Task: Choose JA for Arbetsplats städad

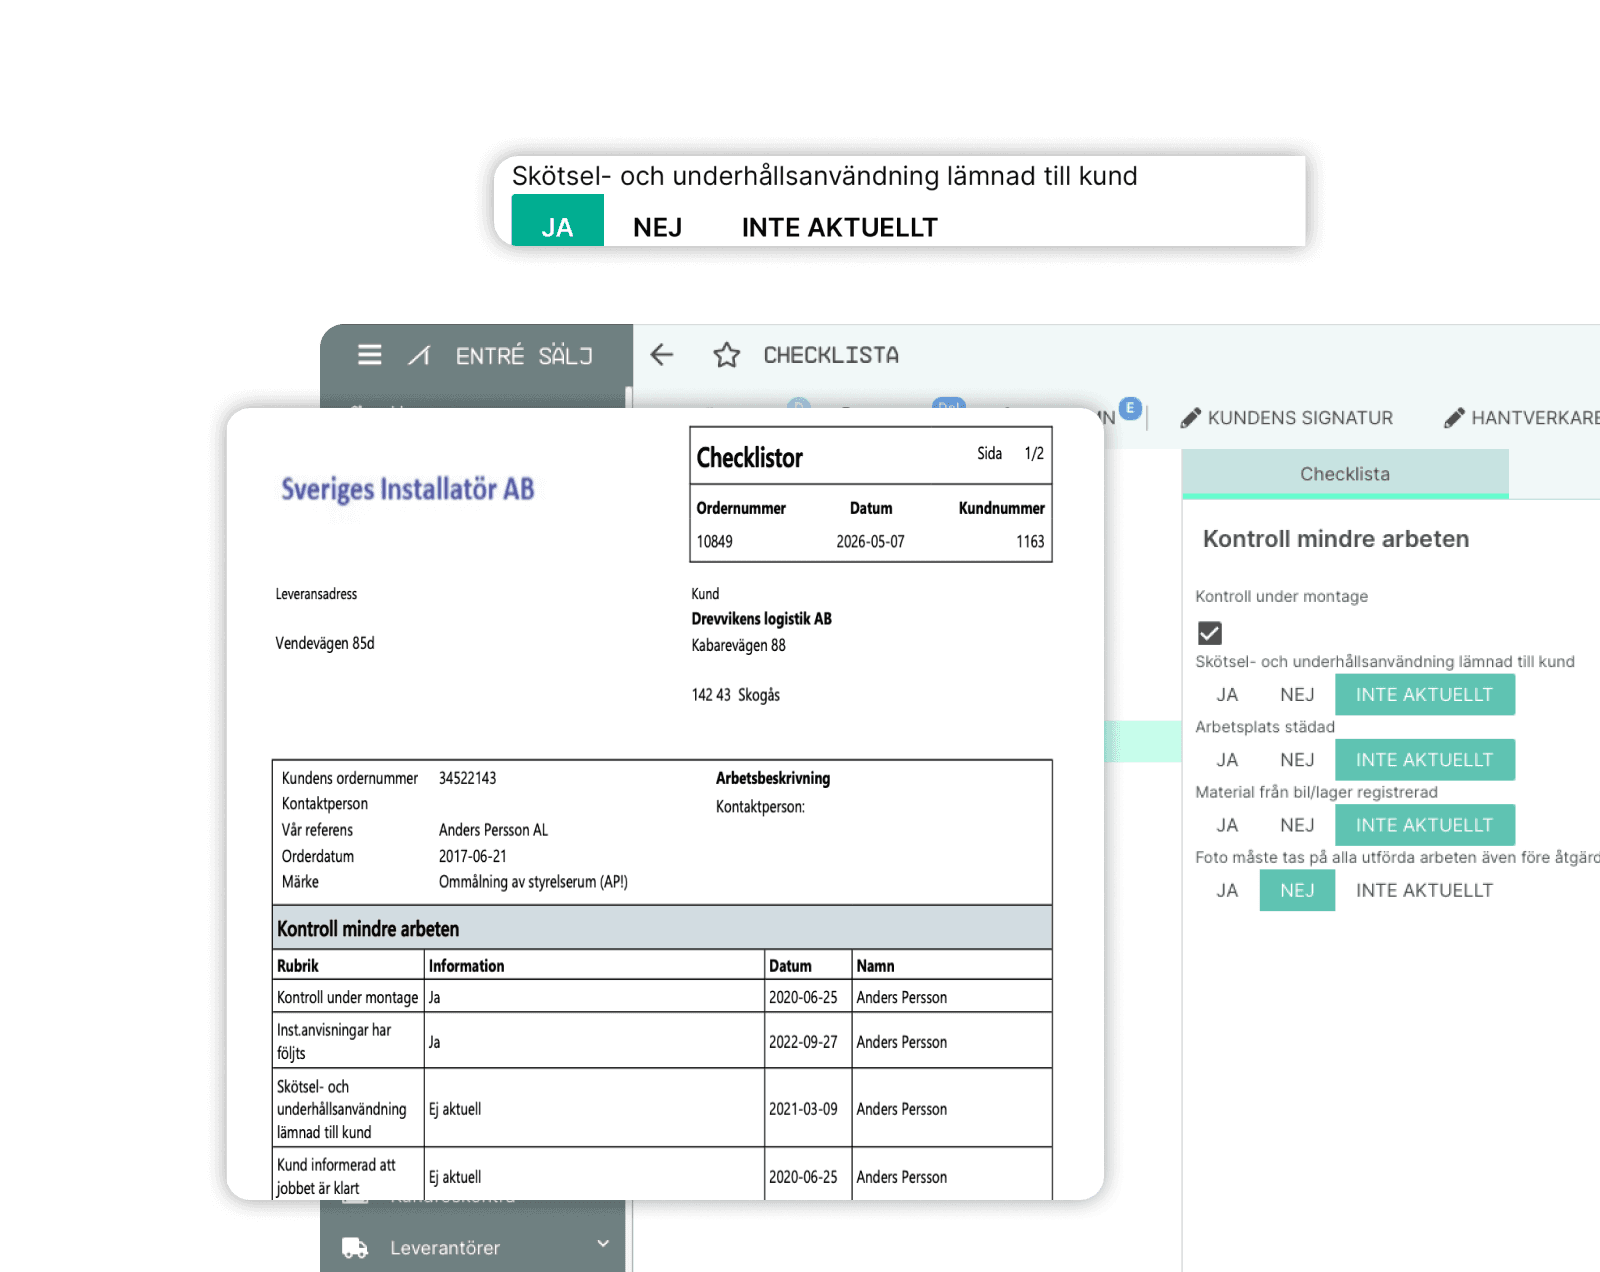Action: click(1227, 760)
